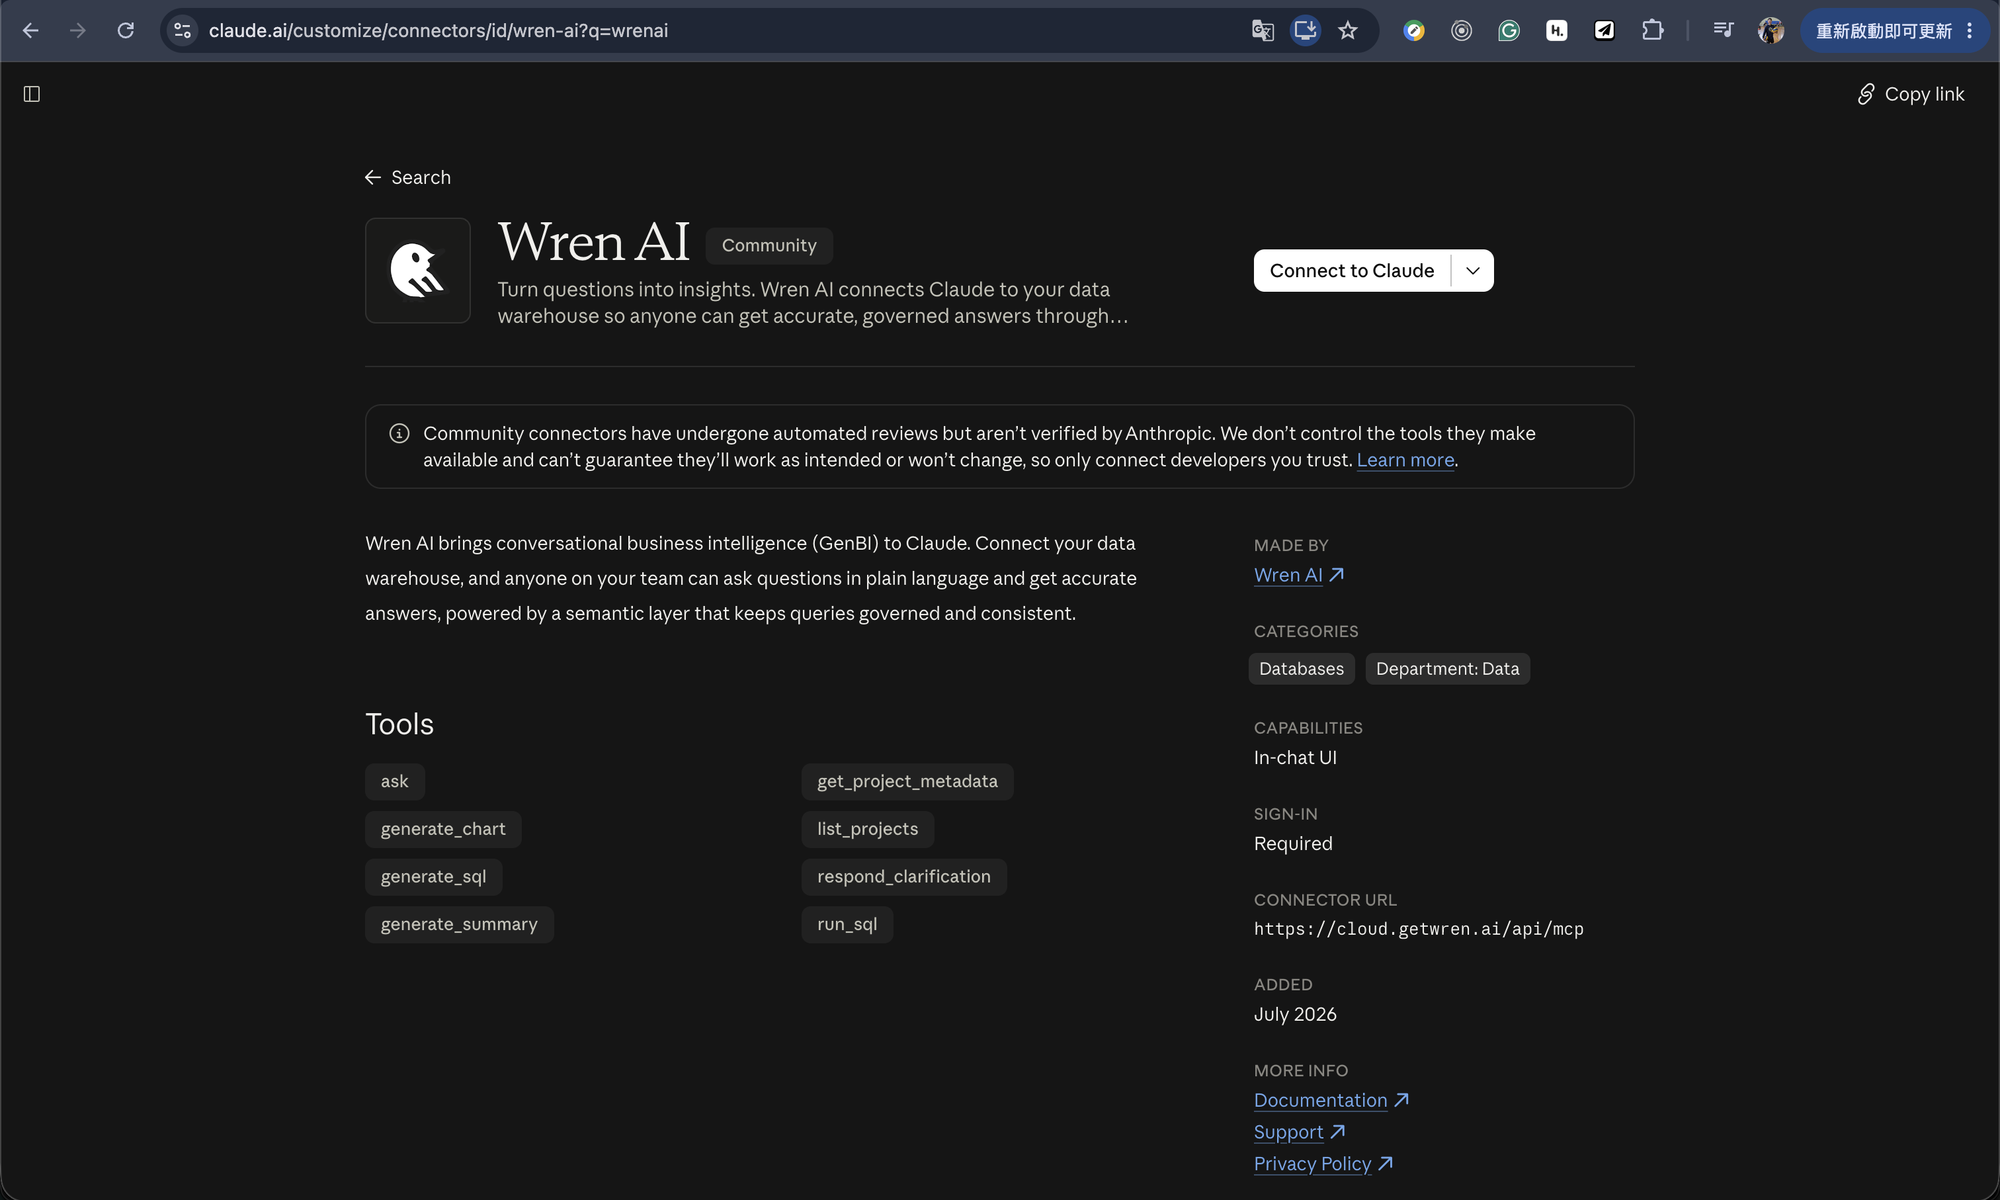Click the ask tool chip
2000x1200 pixels.
click(x=394, y=782)
